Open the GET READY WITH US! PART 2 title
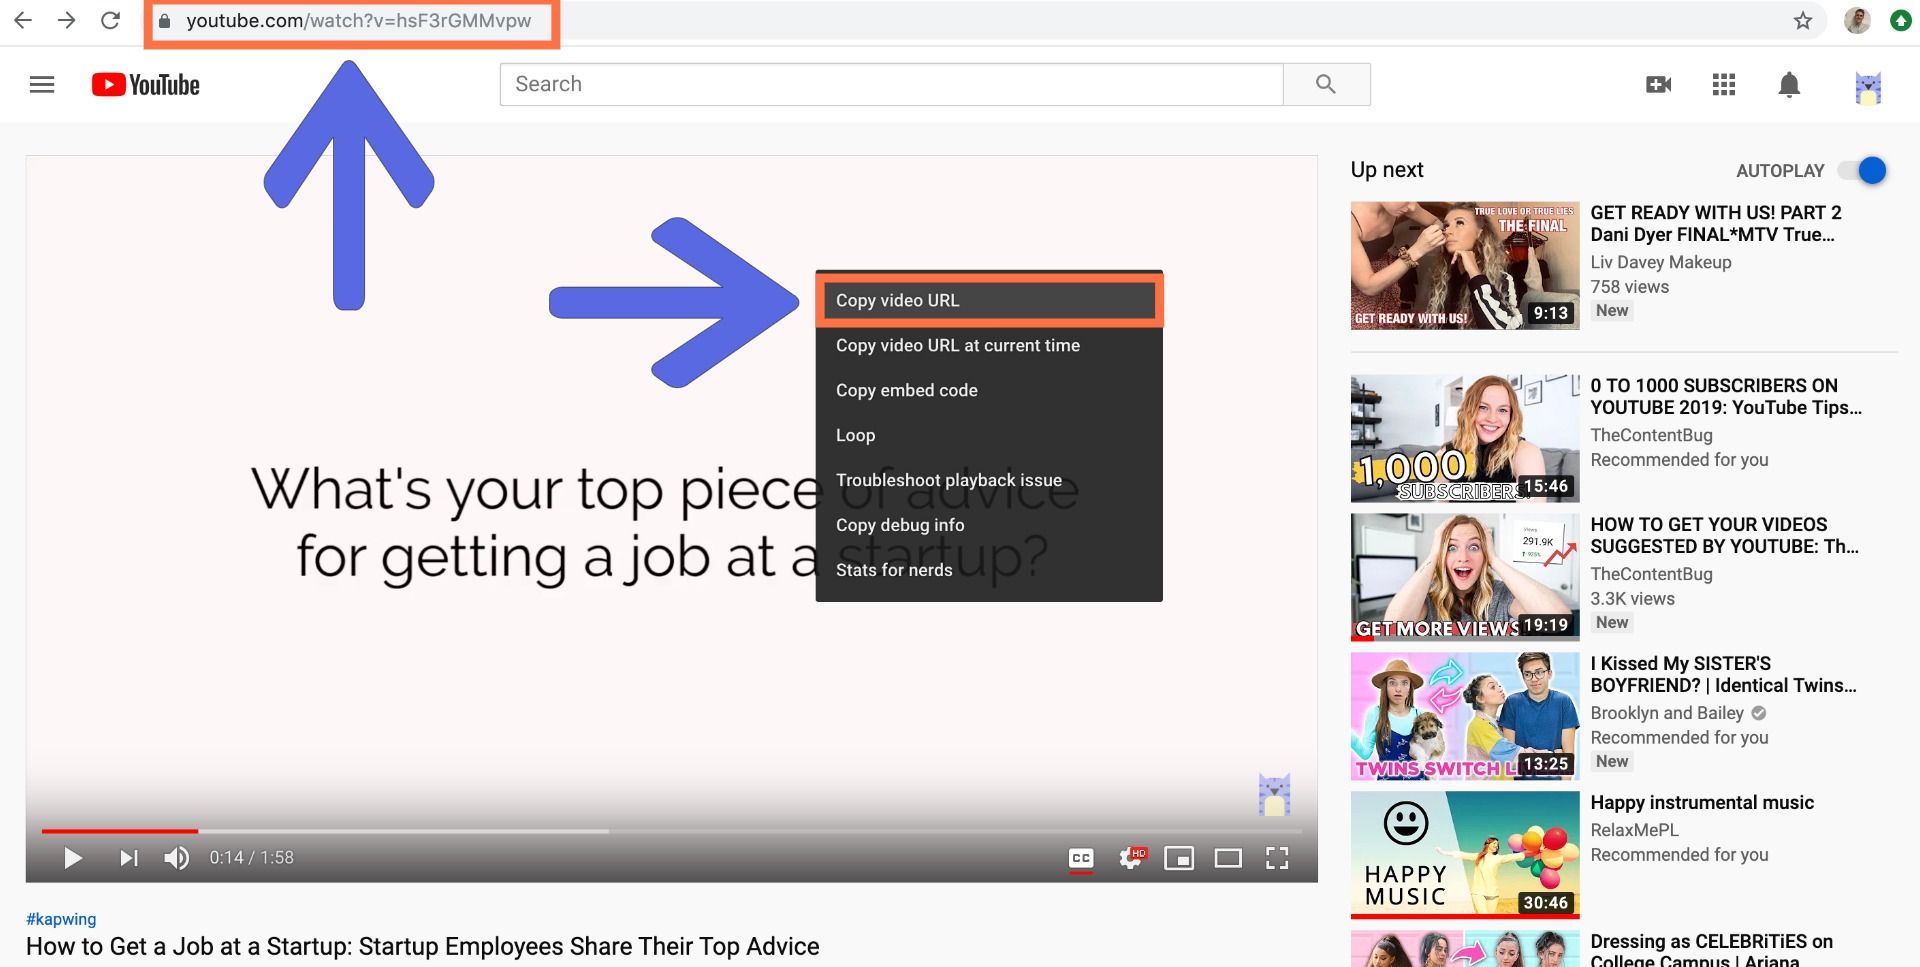 (1716, 224)
